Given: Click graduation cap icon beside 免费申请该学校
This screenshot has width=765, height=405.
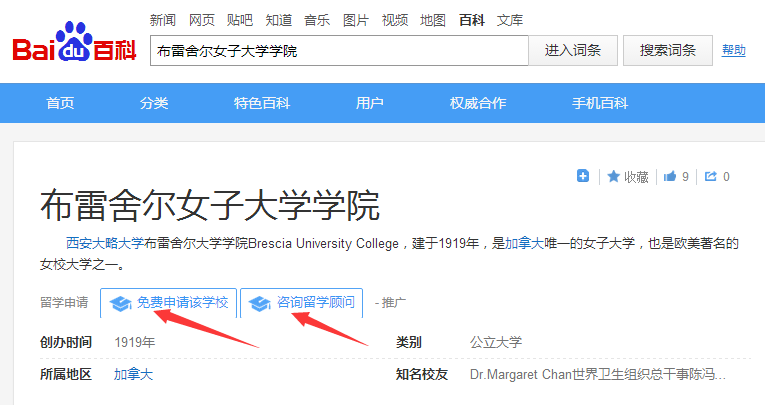Looking at the screenshot, I should 120,303.
